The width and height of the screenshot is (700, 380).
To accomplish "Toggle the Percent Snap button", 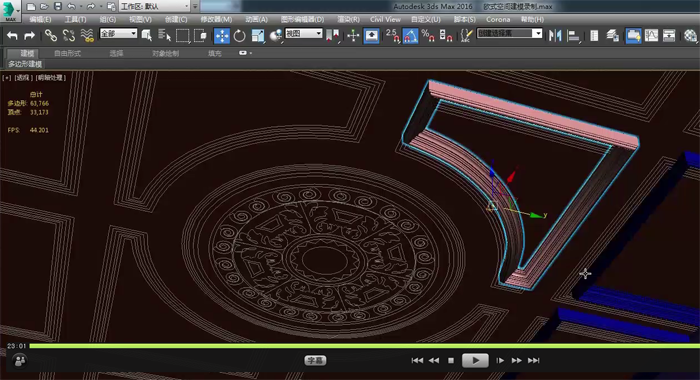I will tap(428, 35).
